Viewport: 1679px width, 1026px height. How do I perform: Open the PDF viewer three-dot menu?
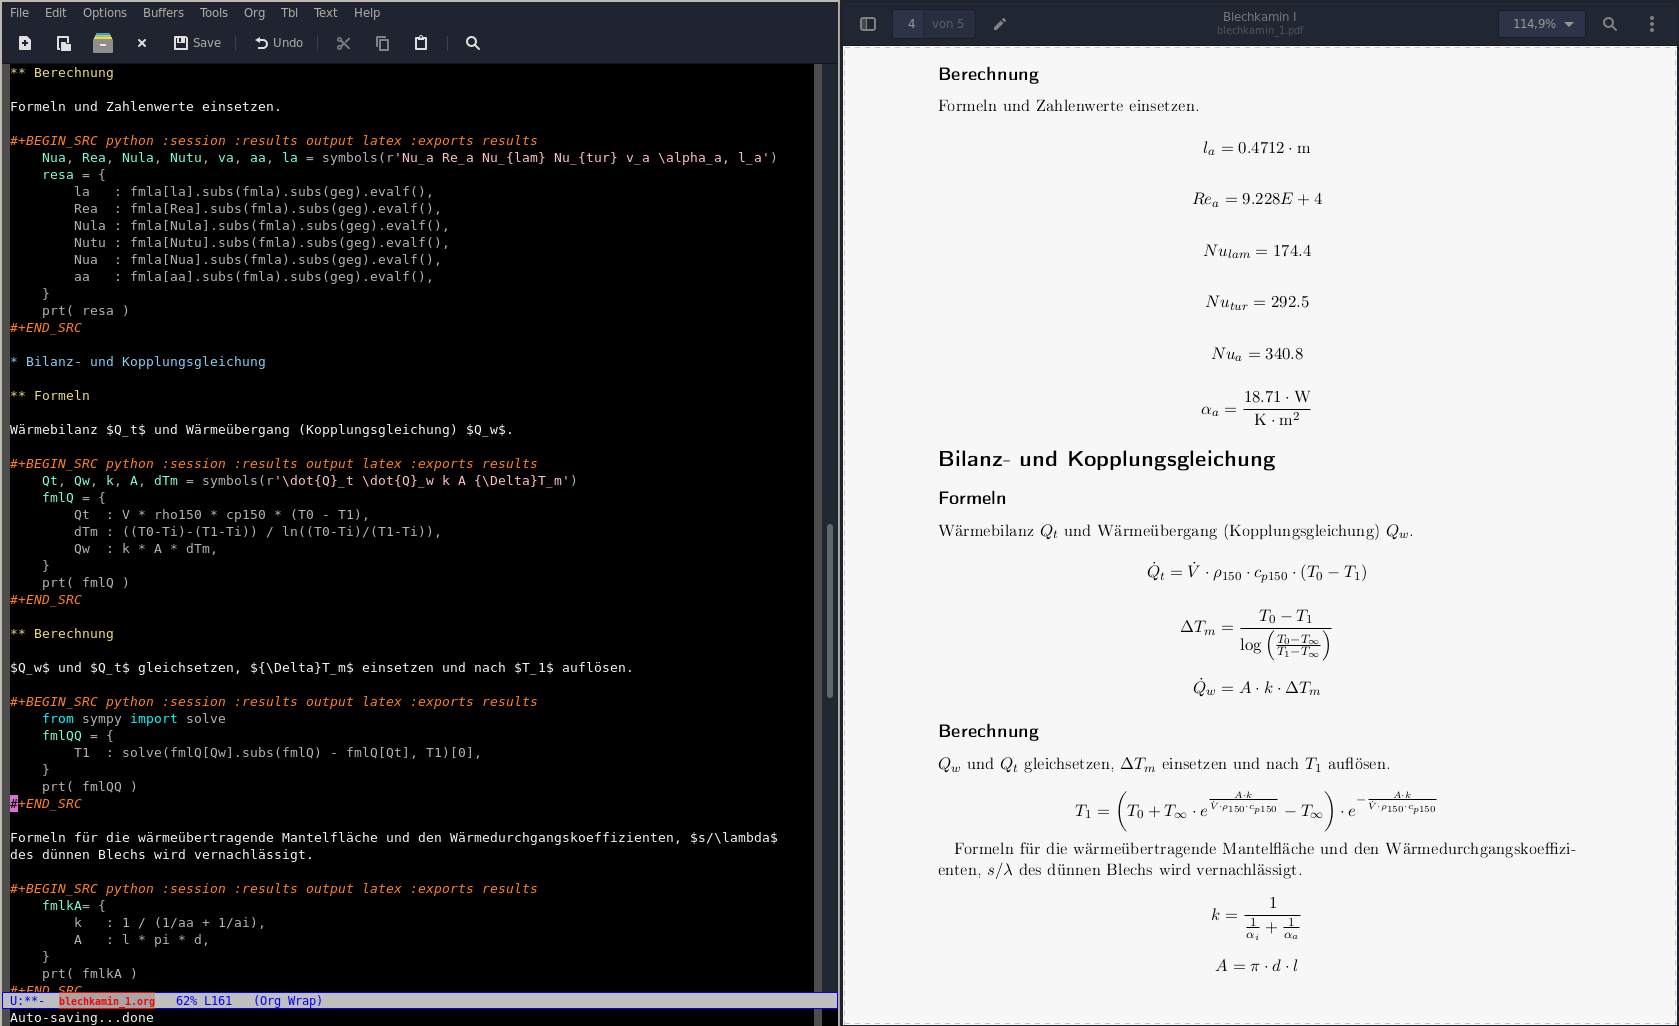[x=1651, y=24]
